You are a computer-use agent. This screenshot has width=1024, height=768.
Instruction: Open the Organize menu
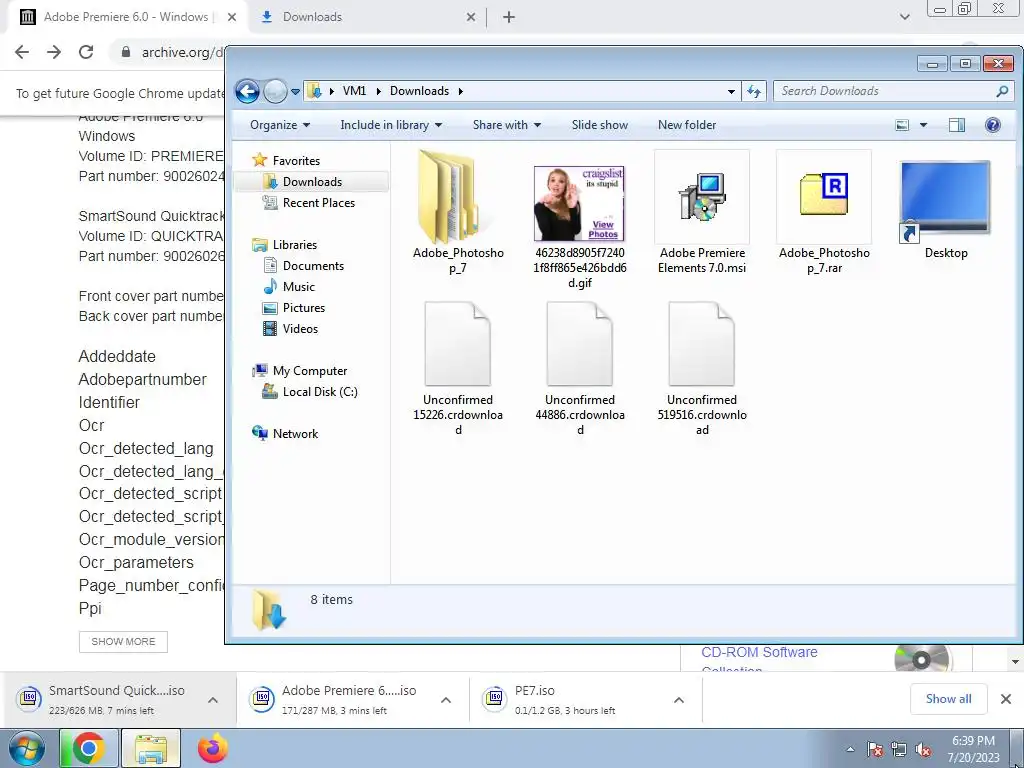pyautogui.click(x=280, y=125)
